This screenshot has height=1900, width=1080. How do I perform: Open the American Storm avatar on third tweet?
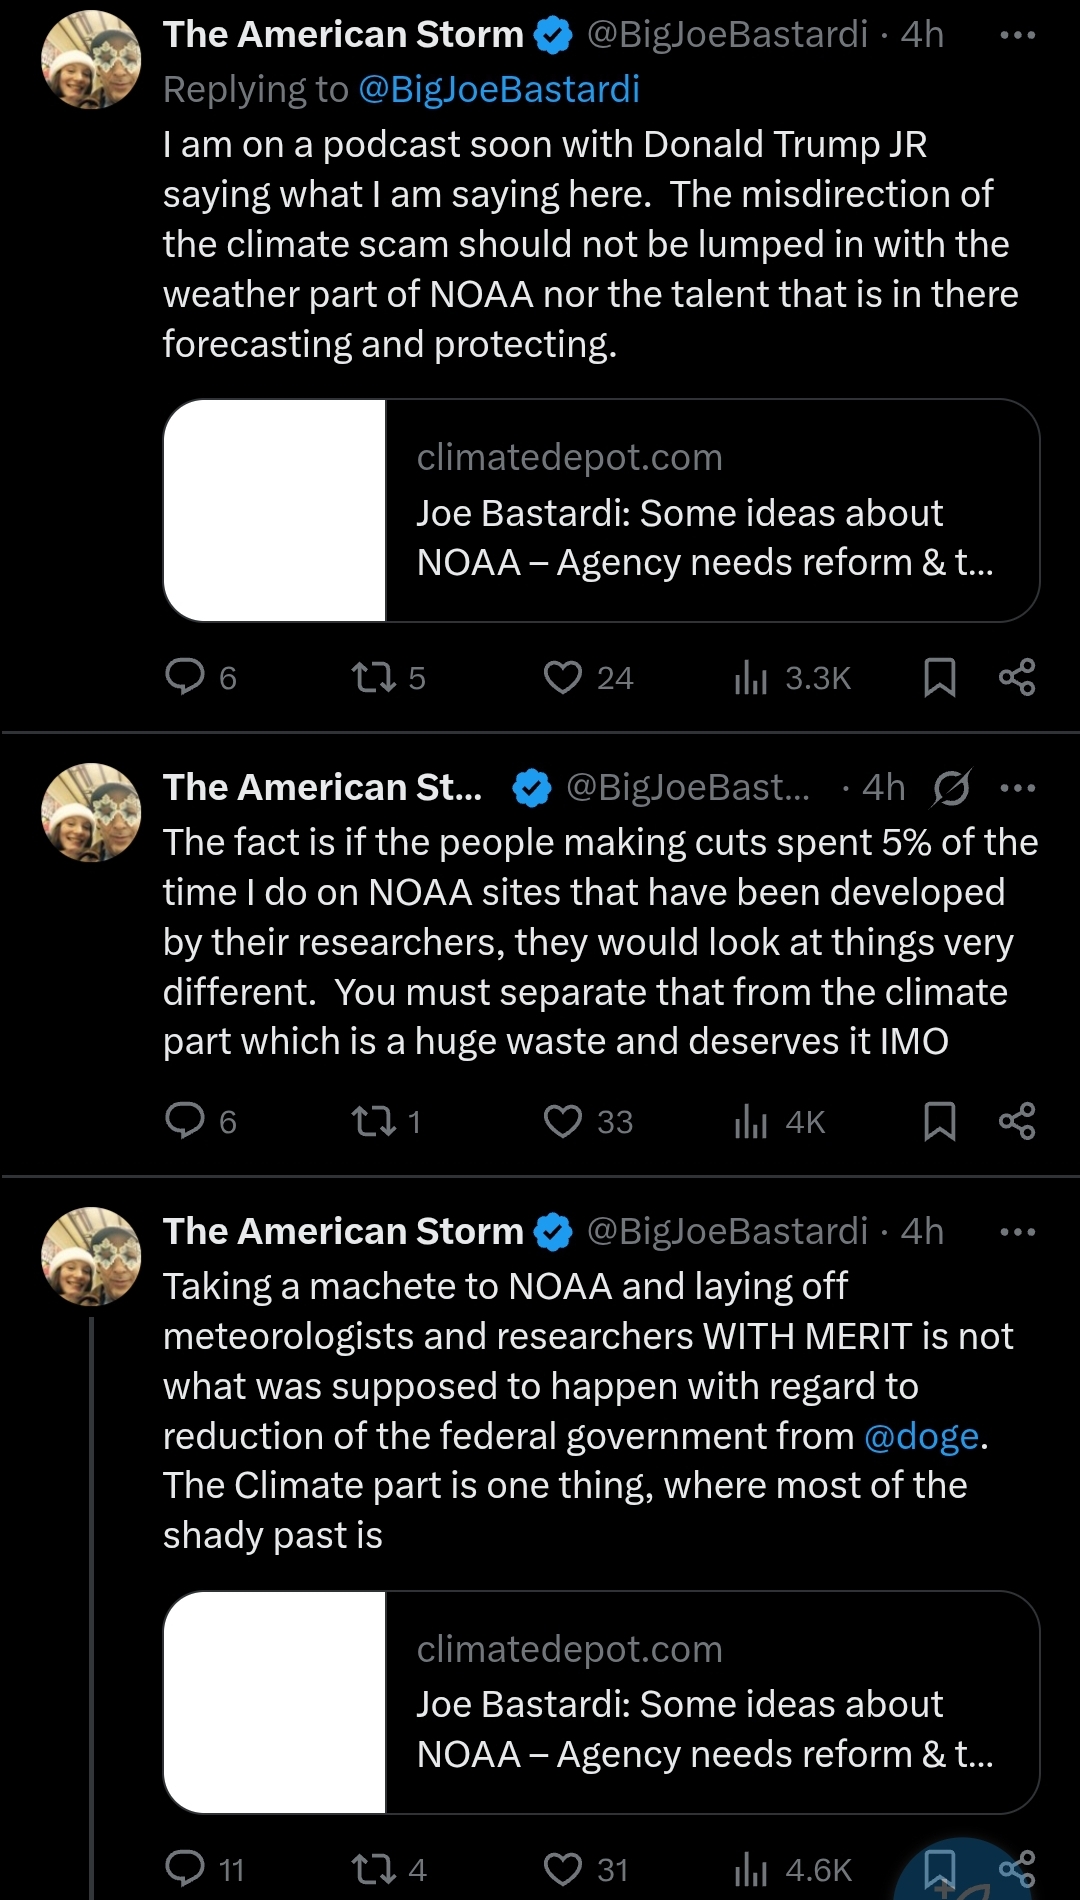tap(91, 1256)
